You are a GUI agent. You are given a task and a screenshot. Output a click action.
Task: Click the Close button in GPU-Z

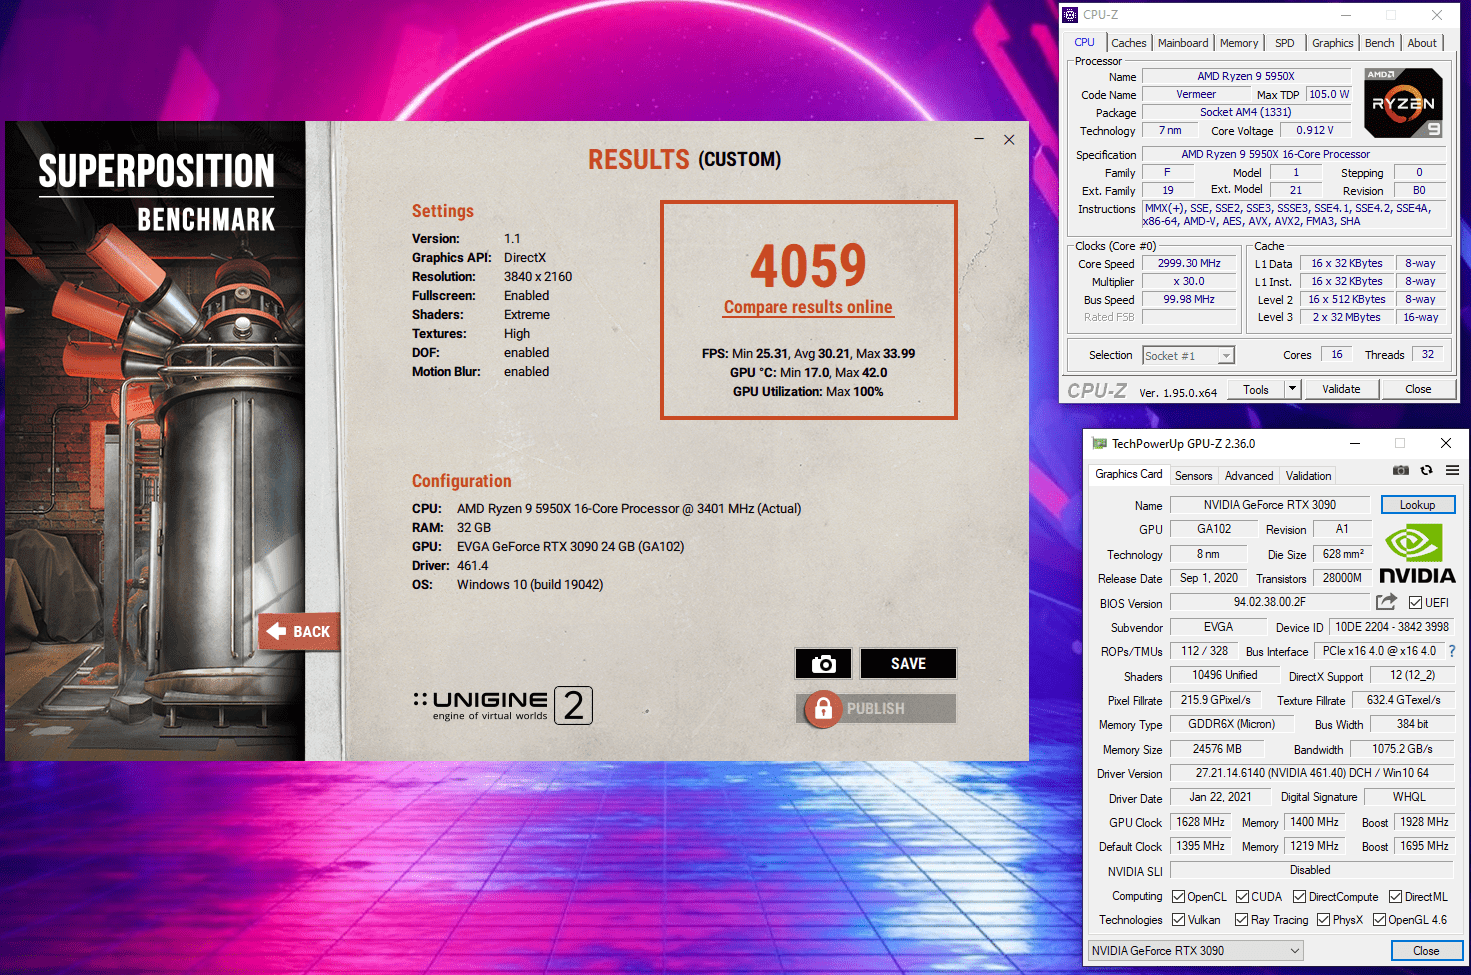[x=1426, y=951]
